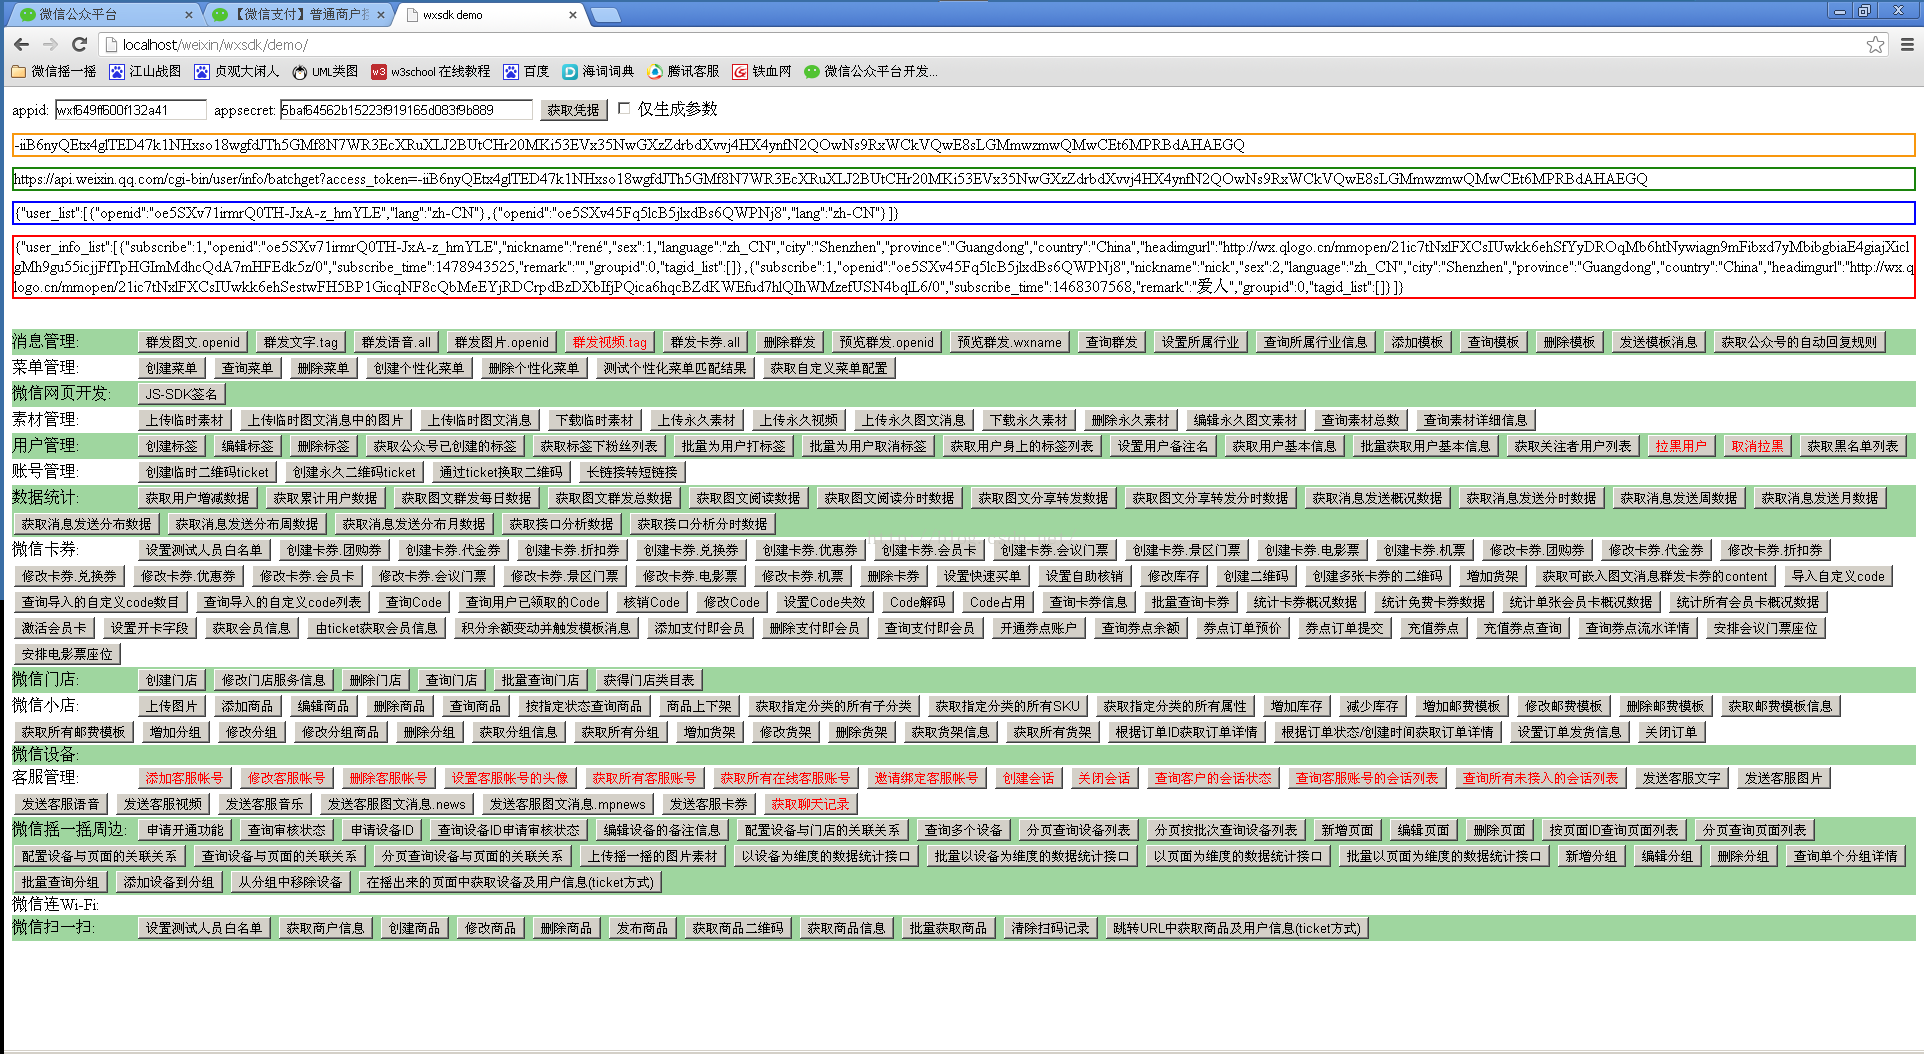Close the wxsdk demo tab
Viewport: 1924px width, 1054px height.
pyautogui.click(x=573, y=14)
